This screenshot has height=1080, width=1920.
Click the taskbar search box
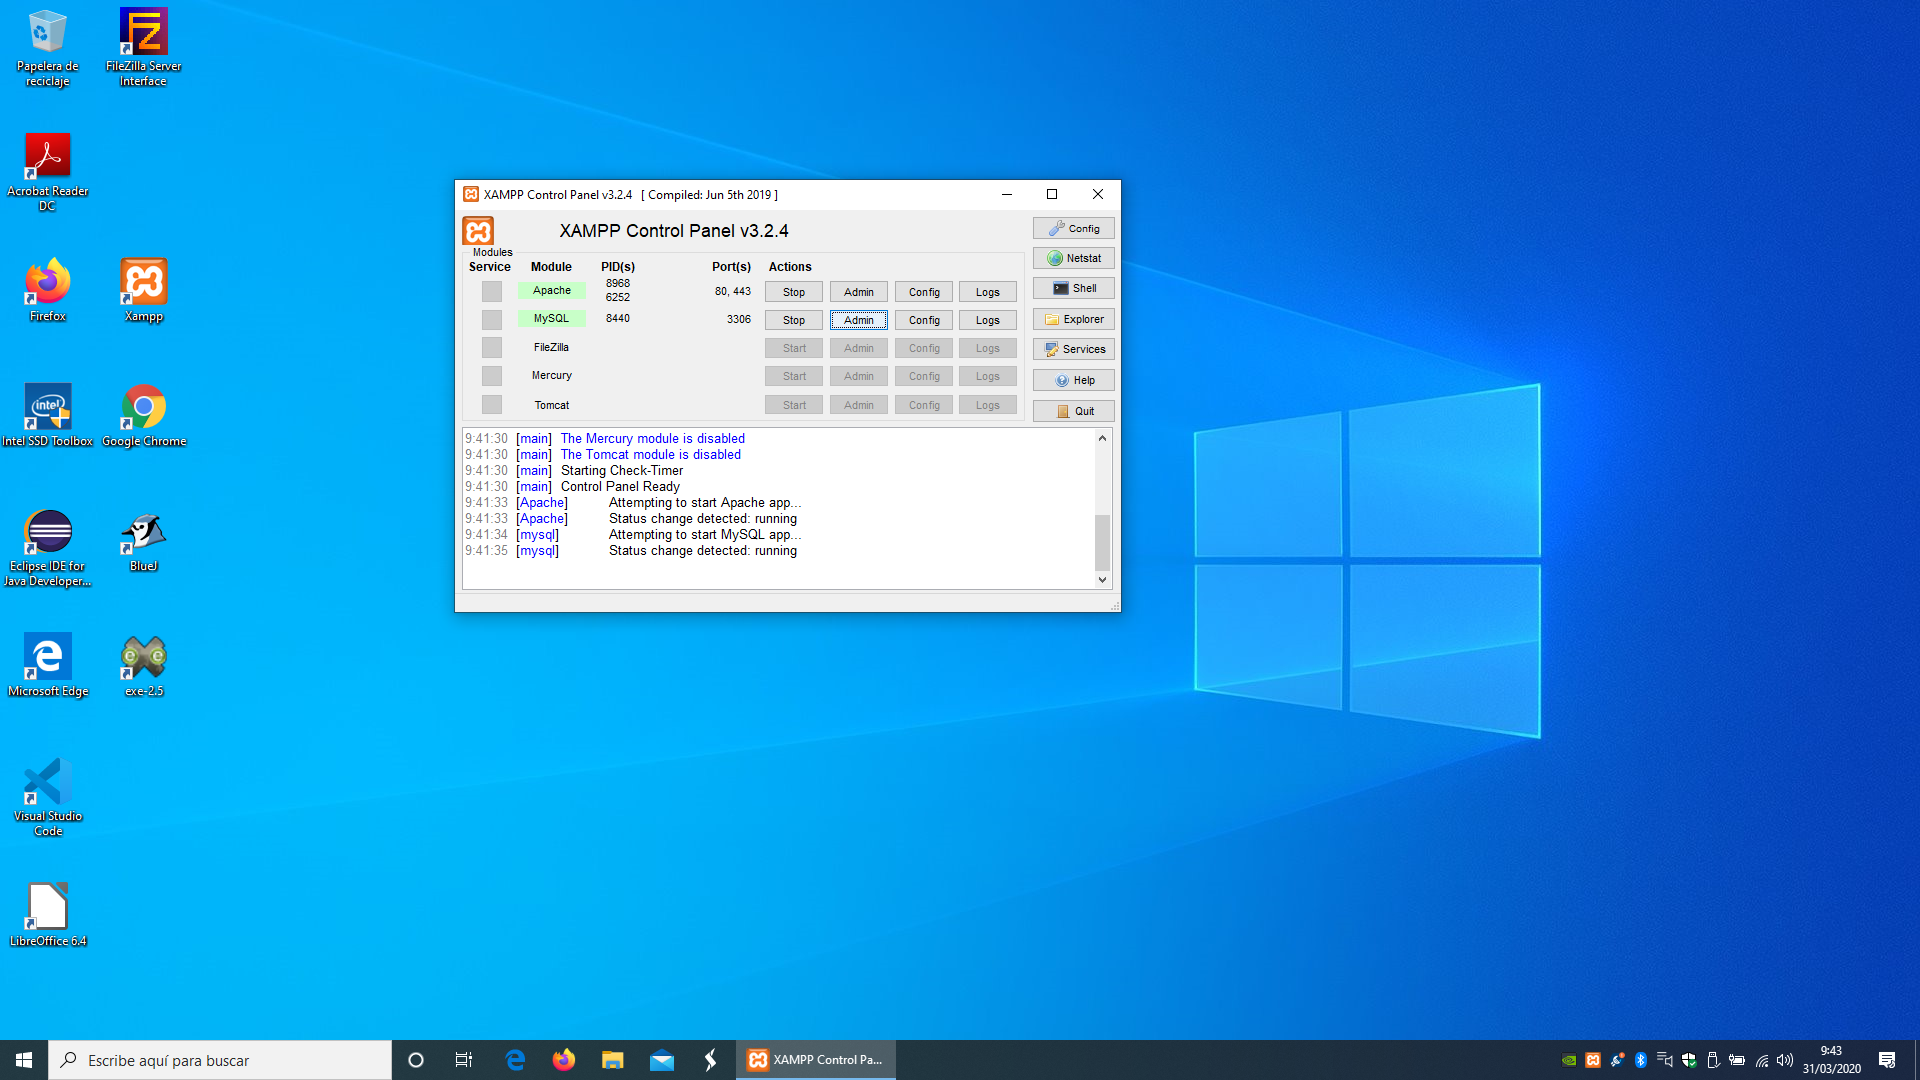click(220, 1060)
